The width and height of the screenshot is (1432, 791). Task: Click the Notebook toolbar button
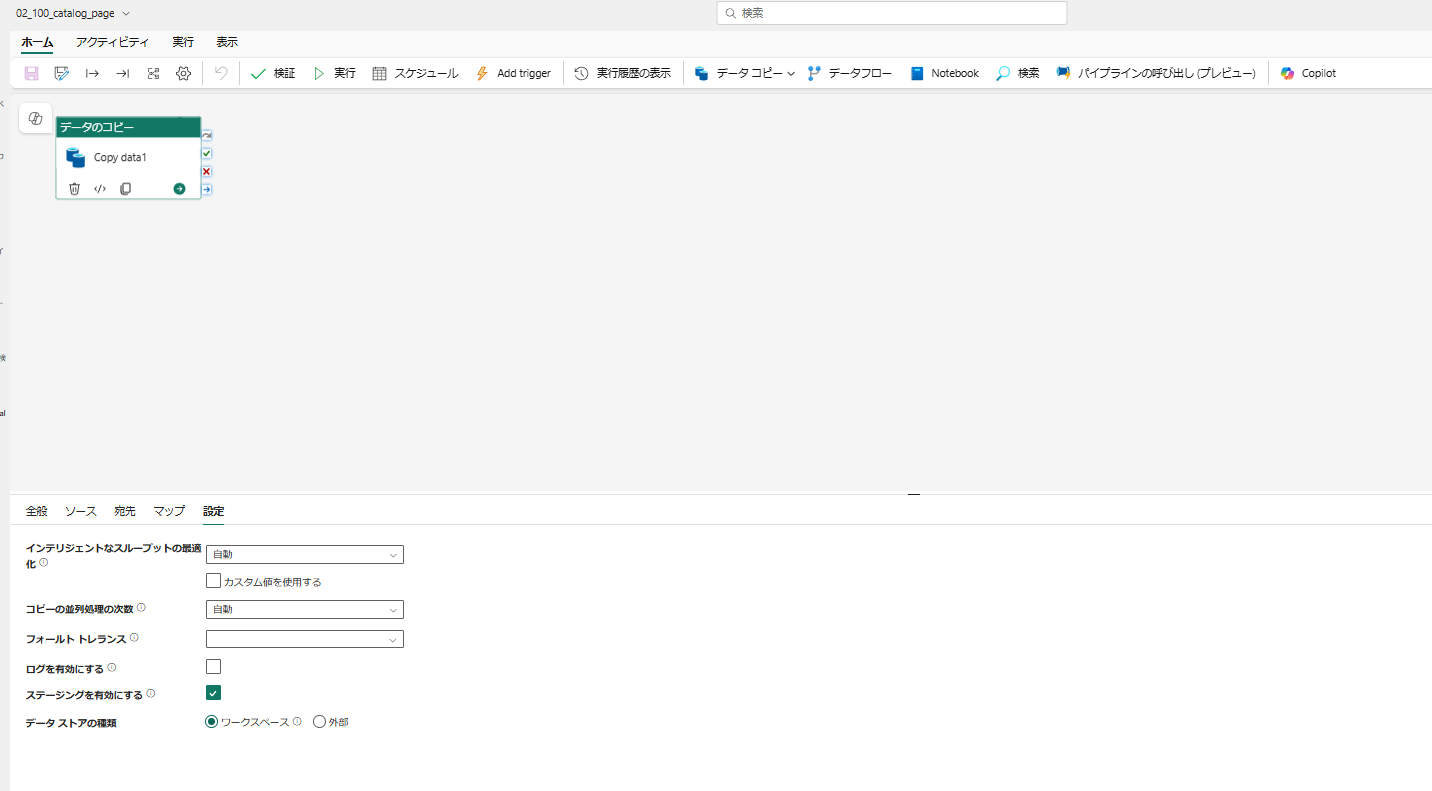(x=945, y=73)
